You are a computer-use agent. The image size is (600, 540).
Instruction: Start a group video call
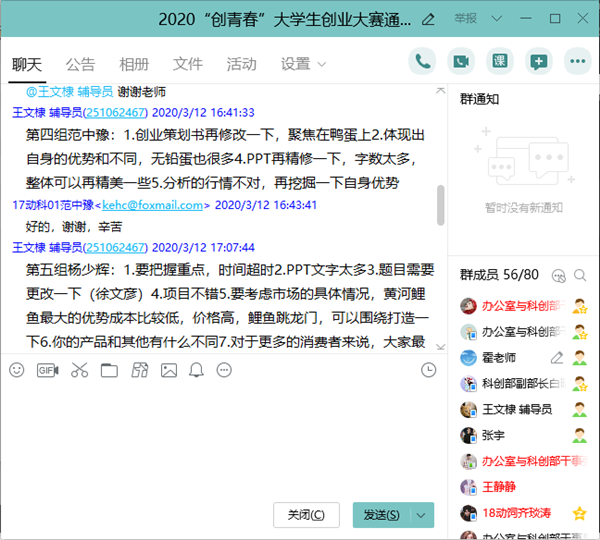point(461,62)
